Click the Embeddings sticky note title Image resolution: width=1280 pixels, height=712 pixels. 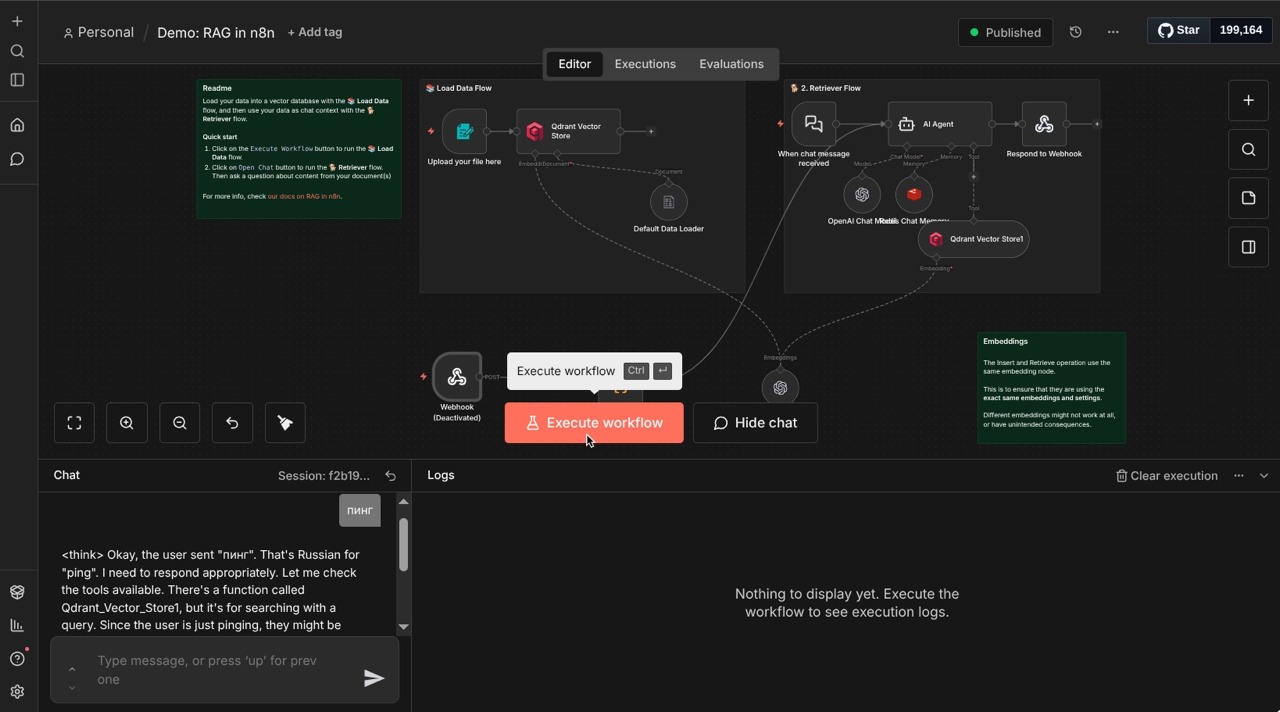[x=1005, y=341]
